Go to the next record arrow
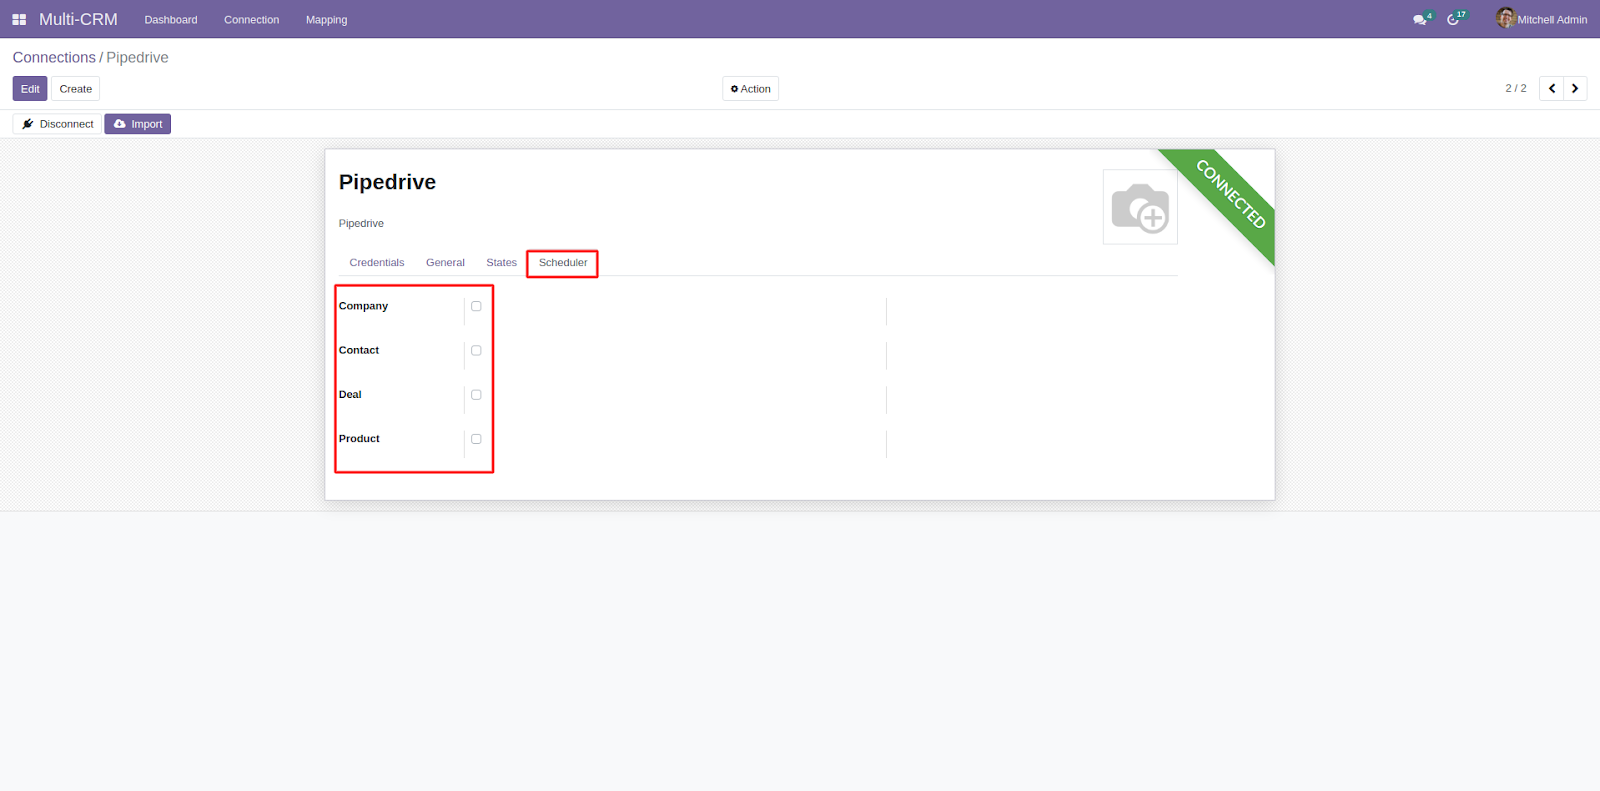Screen dimensions: 1600x791 point(1575,89)
